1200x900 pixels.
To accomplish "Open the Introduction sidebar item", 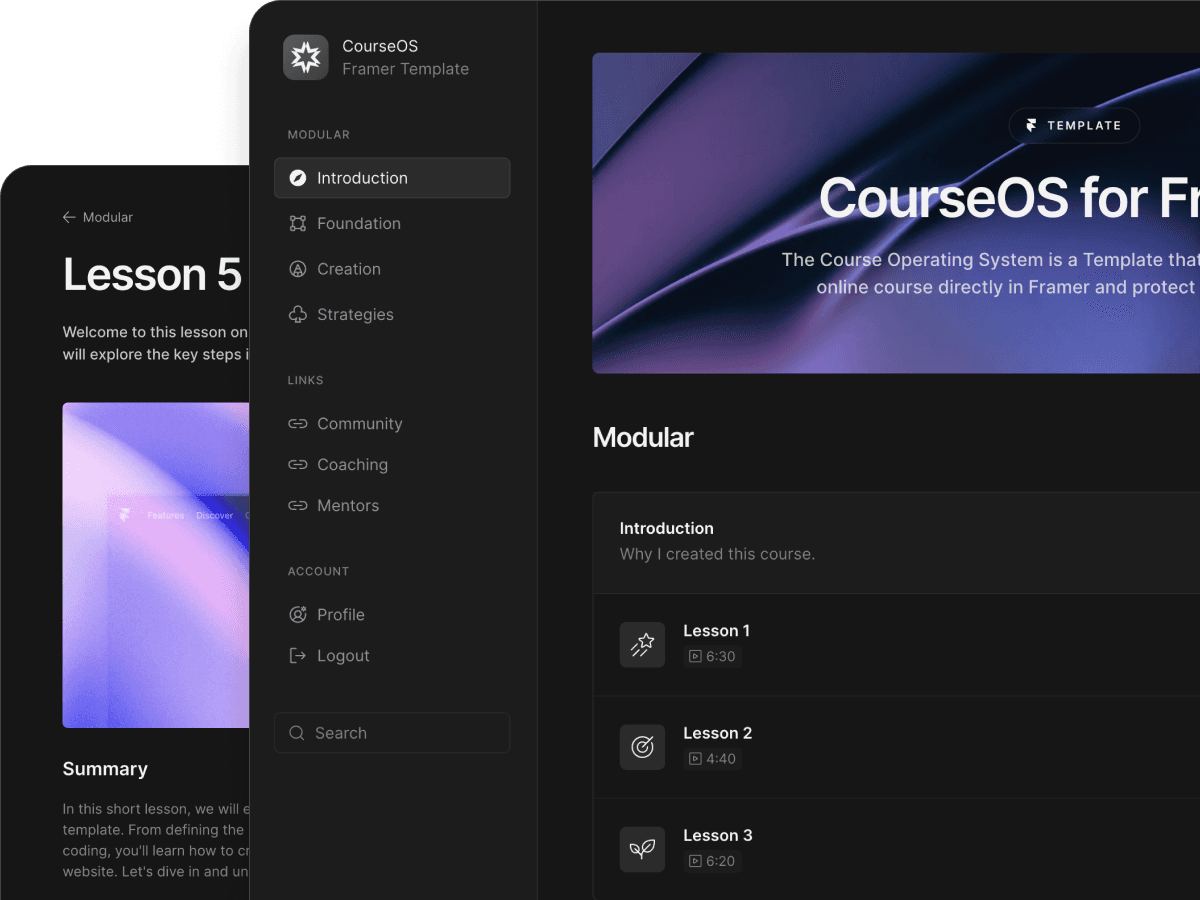I will (x=392, y=178).
